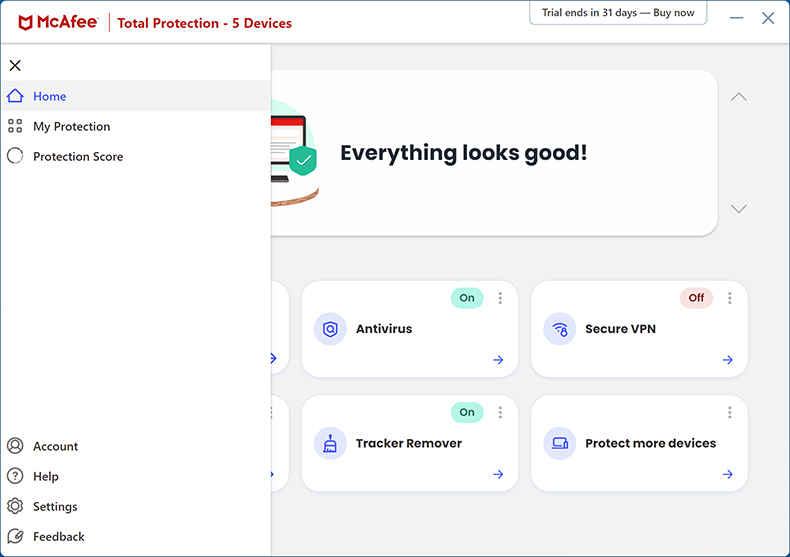Click the Antivirus shield icon
The height and width of the screenshot is (557, 790).
[330, 329]
